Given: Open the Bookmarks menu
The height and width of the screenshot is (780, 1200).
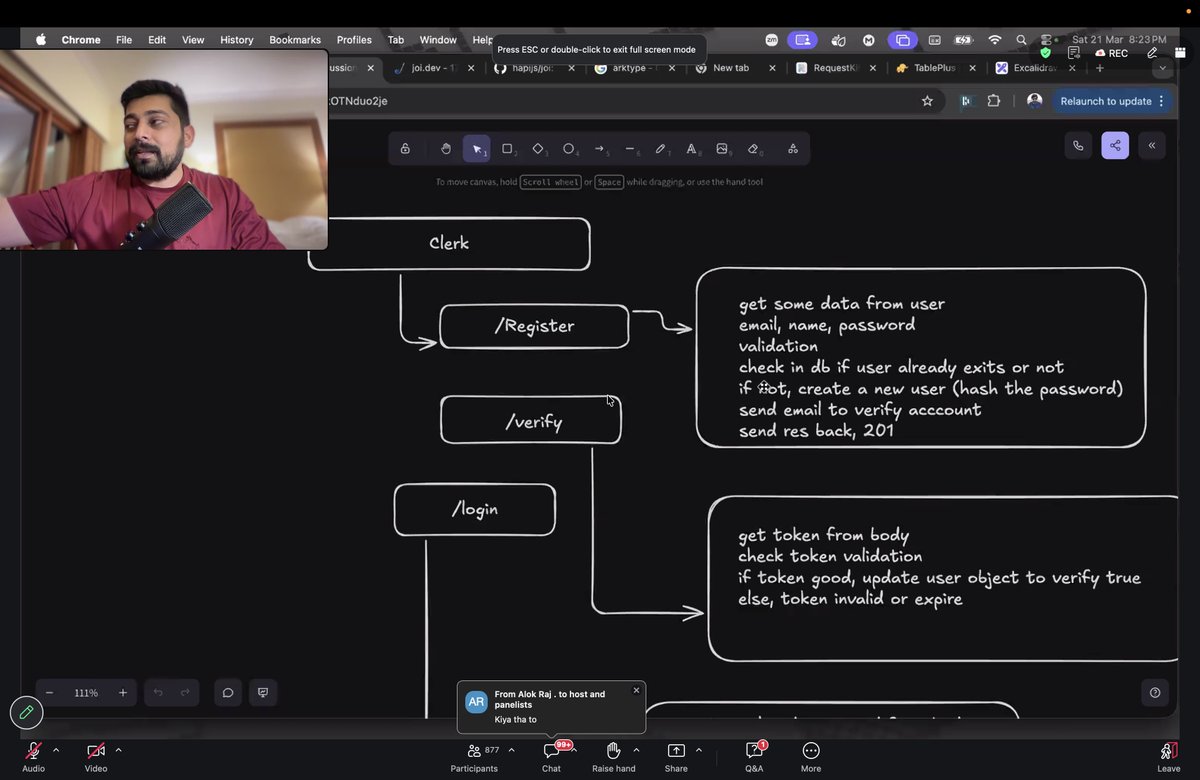Looking at the screenshot, I should tap(294, 40).
